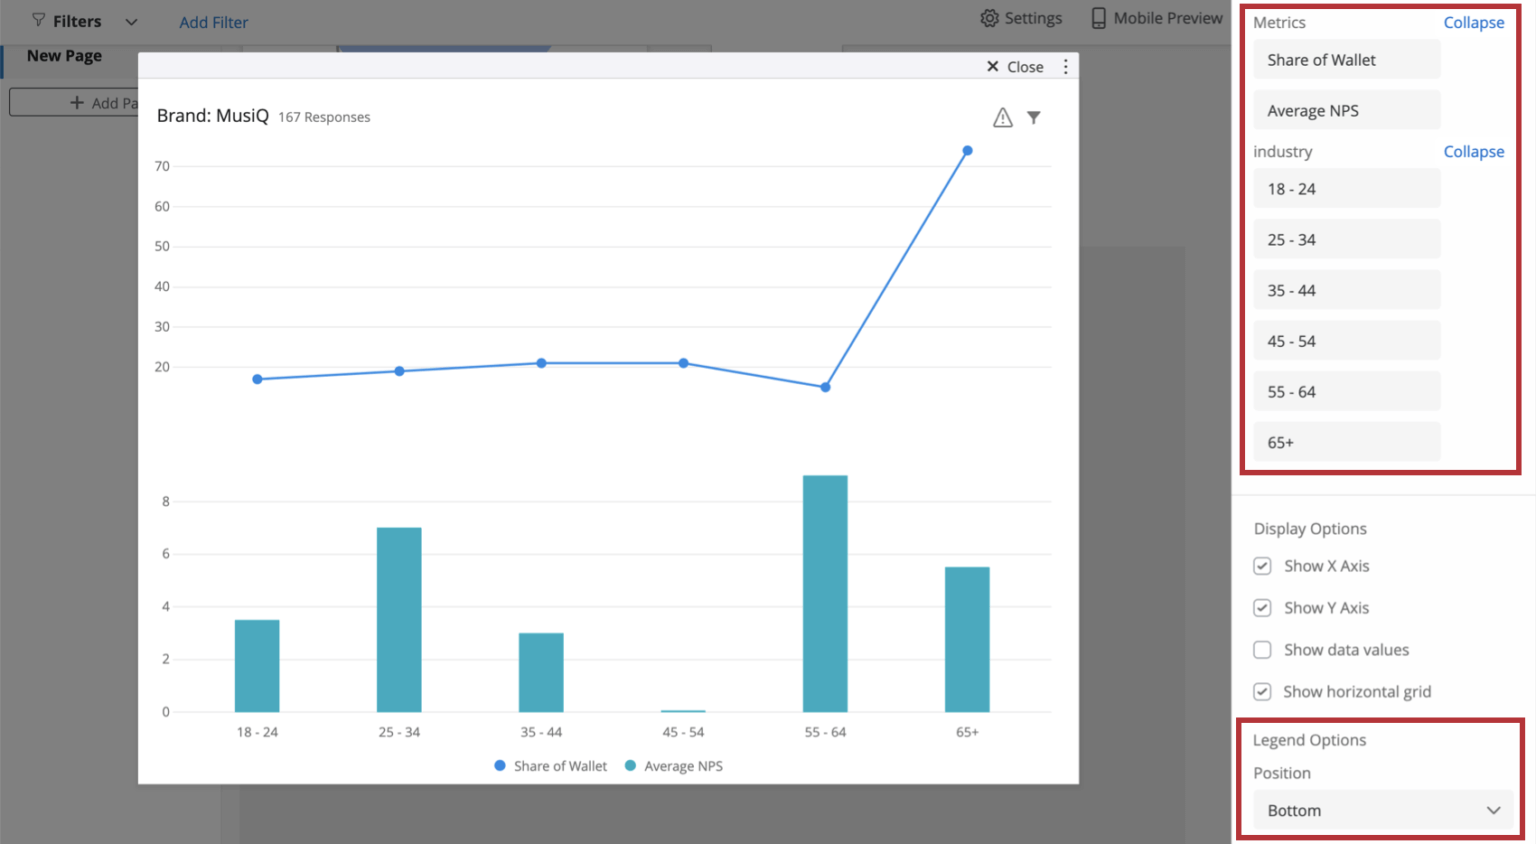This screenshot has width=1536, height=844.
Task: Uncheck Show X Axis
Action: click(x=1262, y=566)
